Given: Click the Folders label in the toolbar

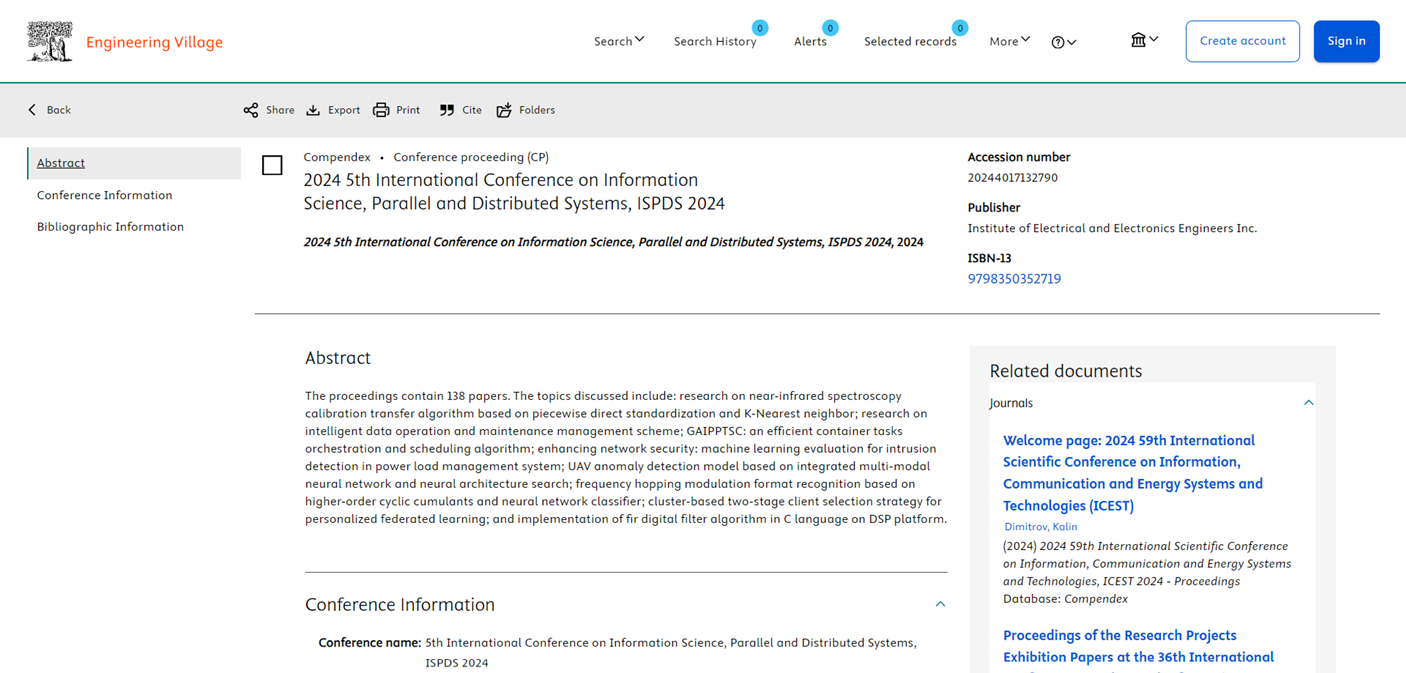Looking at the screenshot, I should 537,110.
